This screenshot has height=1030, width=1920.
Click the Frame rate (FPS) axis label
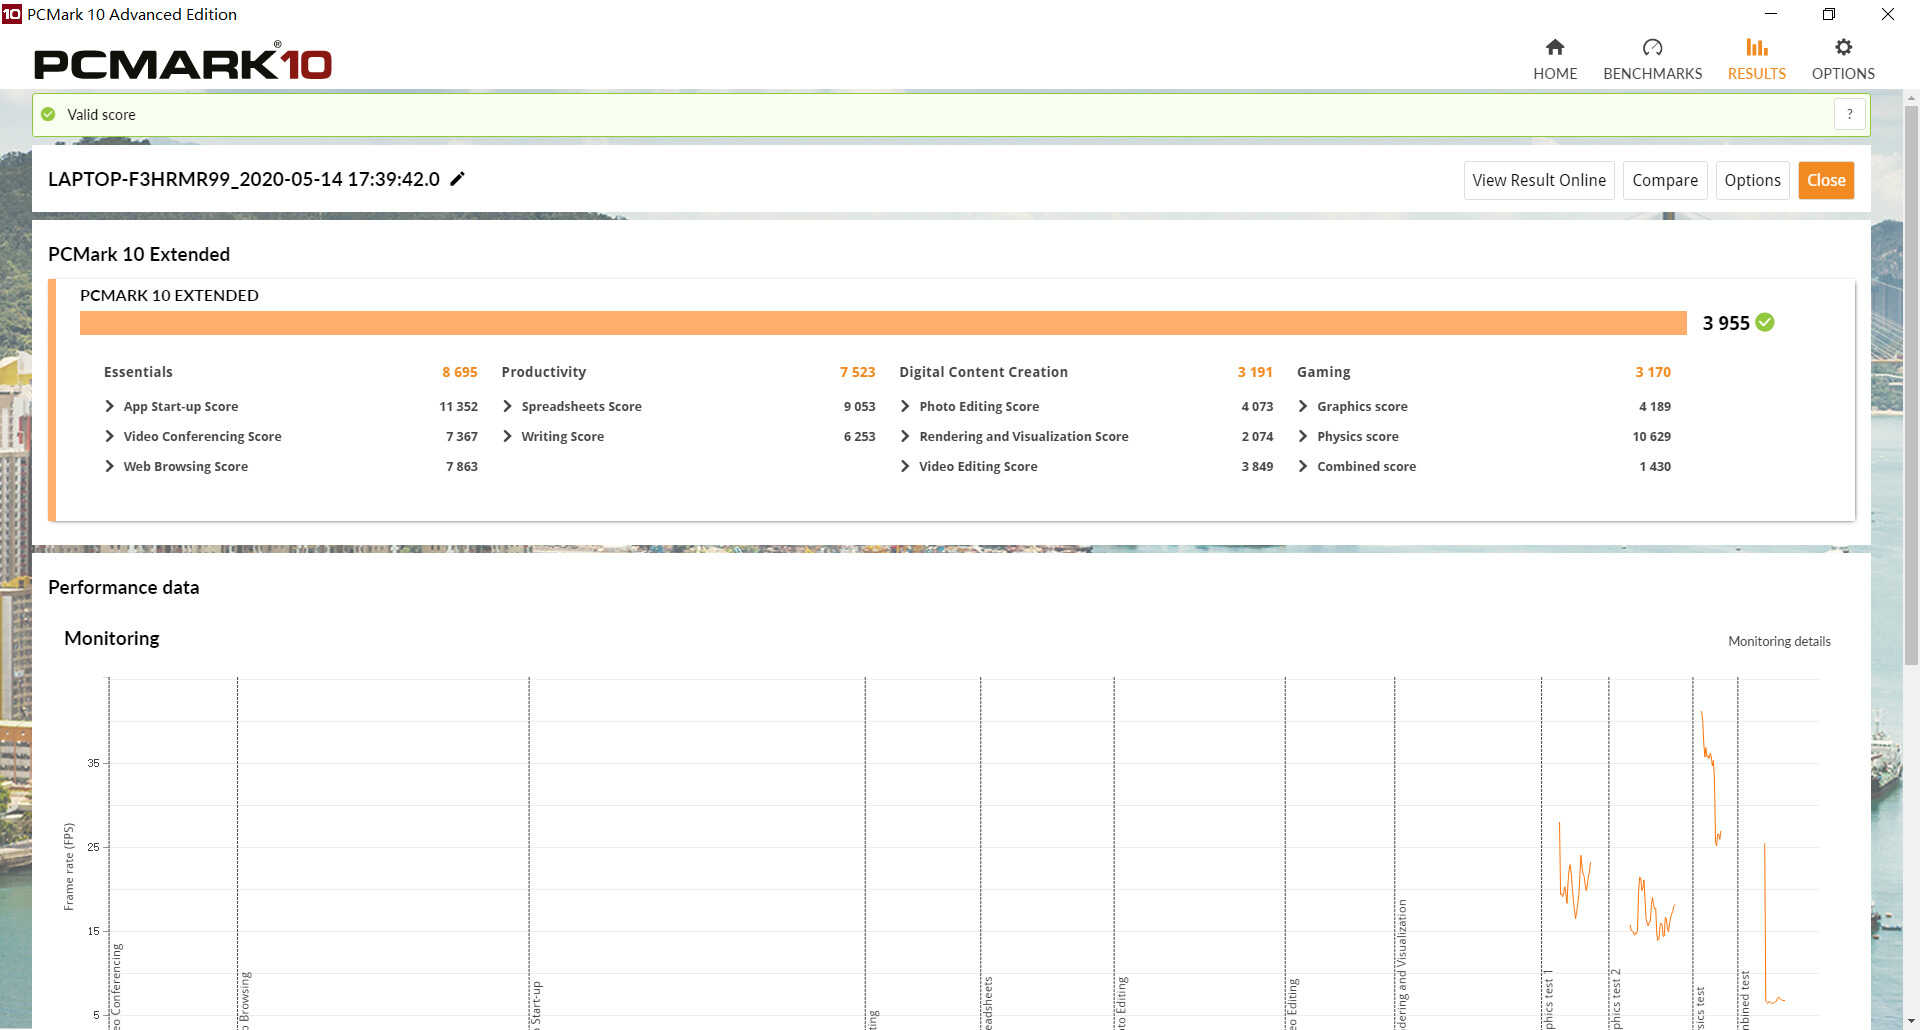click(x=69, y=866)
